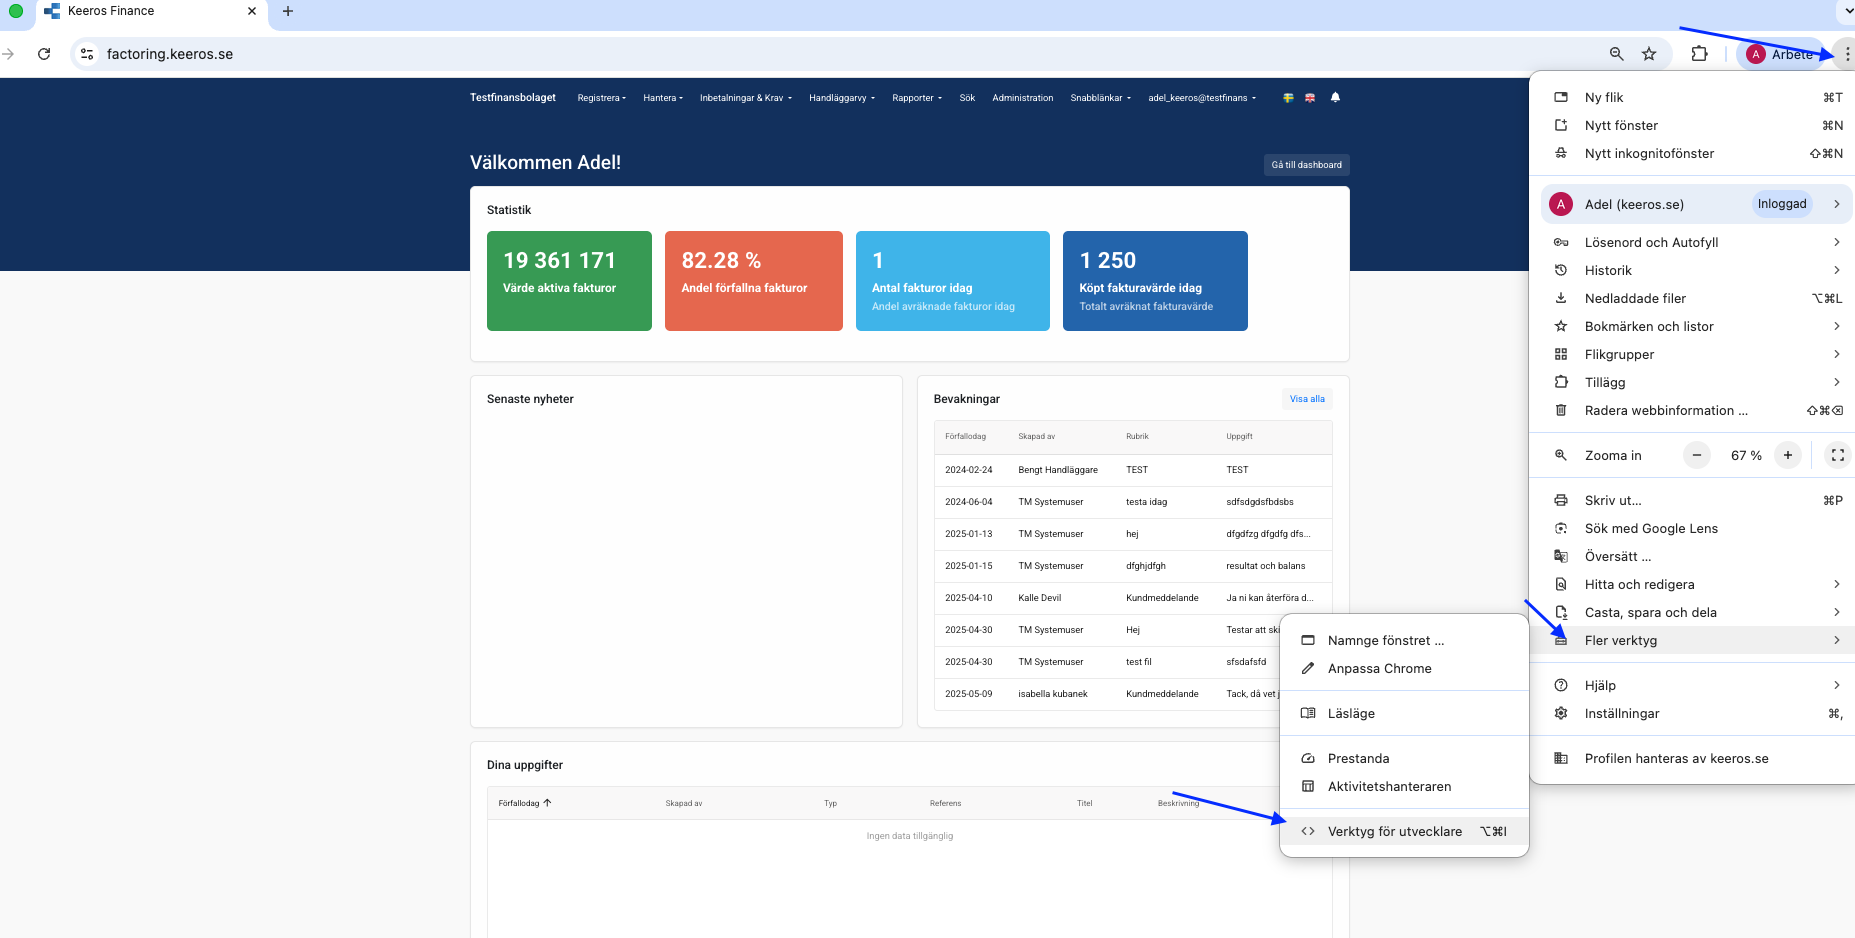Bookmark this page with the star icon

(x=1649, y=54)
